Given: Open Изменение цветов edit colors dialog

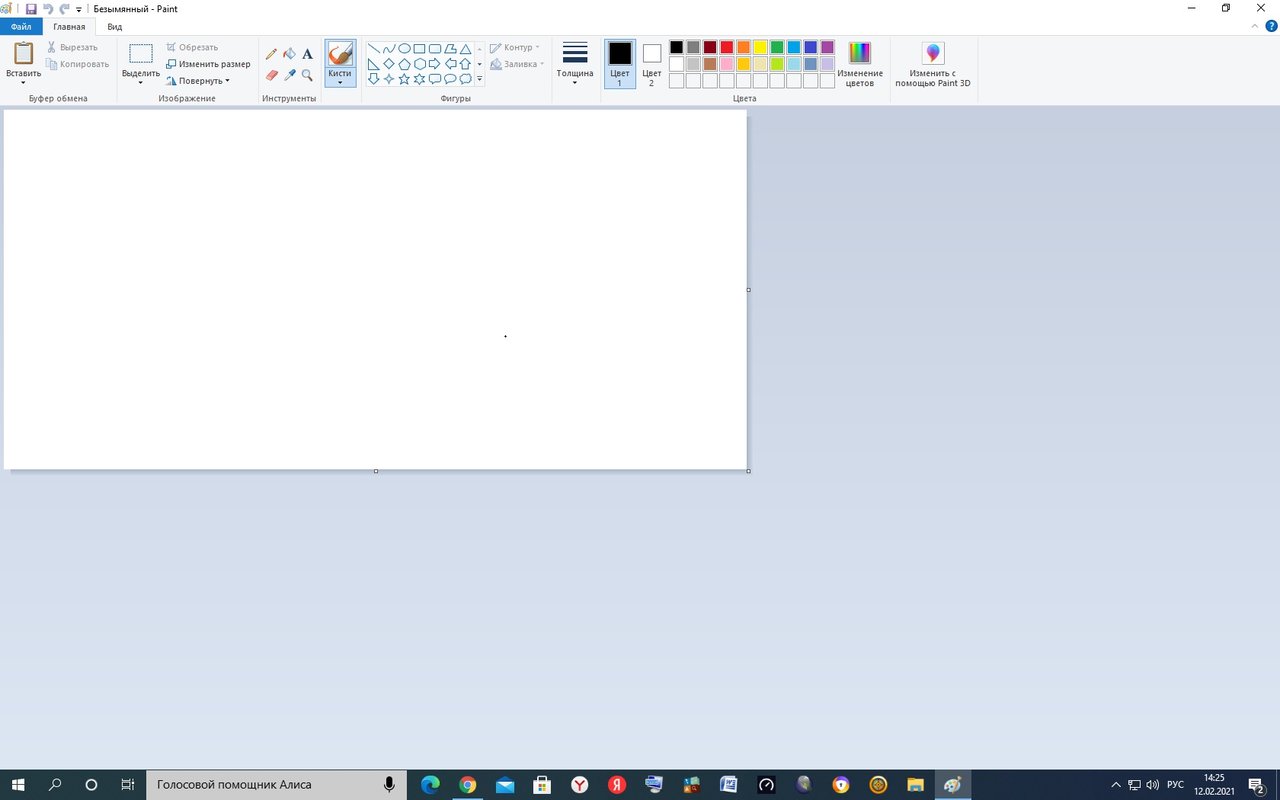Looking at the screenshot, I should 860,64.
